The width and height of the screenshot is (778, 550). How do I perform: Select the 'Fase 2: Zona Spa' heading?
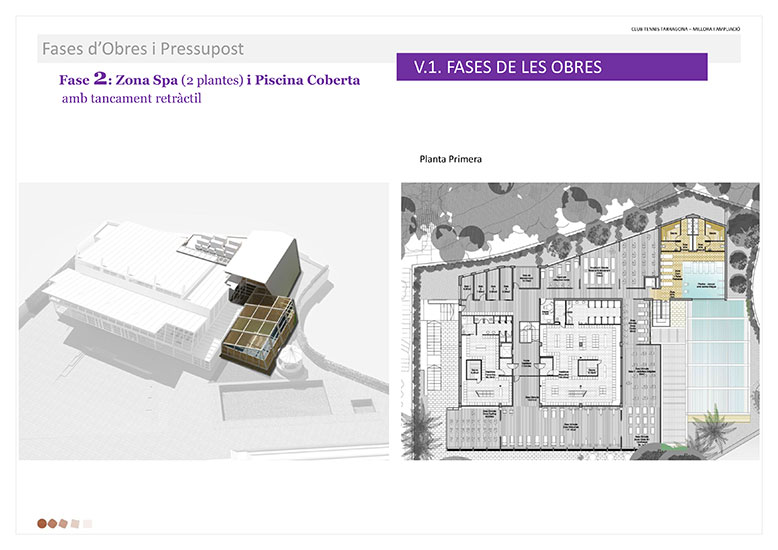pyautogui.click(x=209, y=79)
